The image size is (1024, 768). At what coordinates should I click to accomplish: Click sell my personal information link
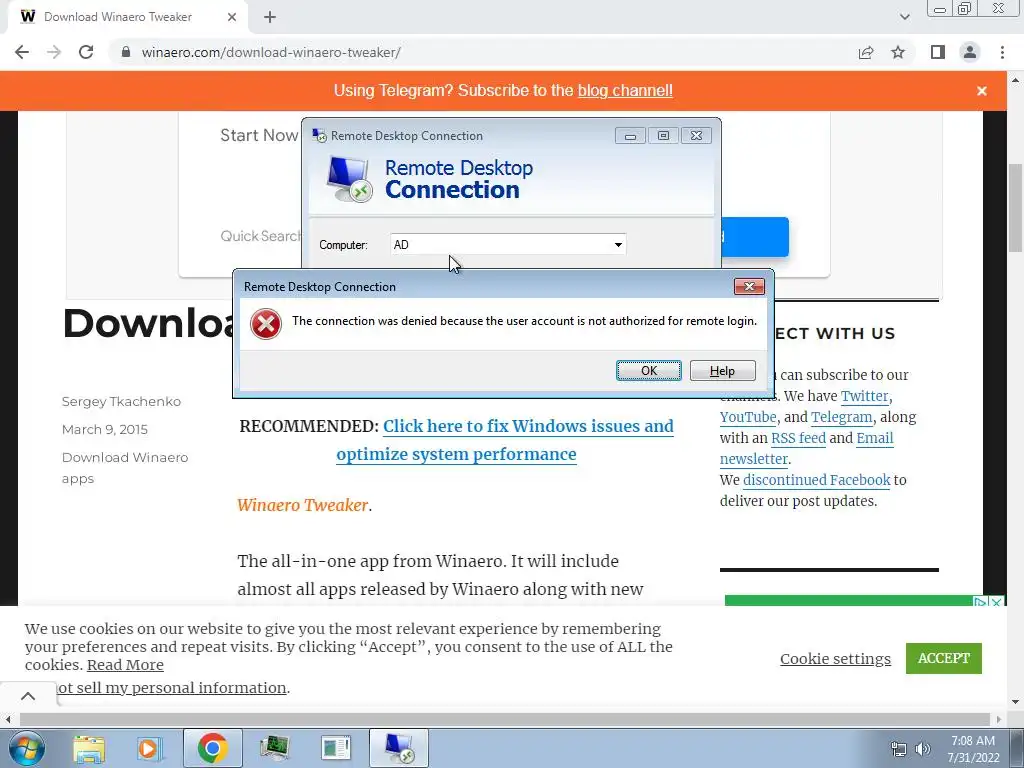point(172,688)
